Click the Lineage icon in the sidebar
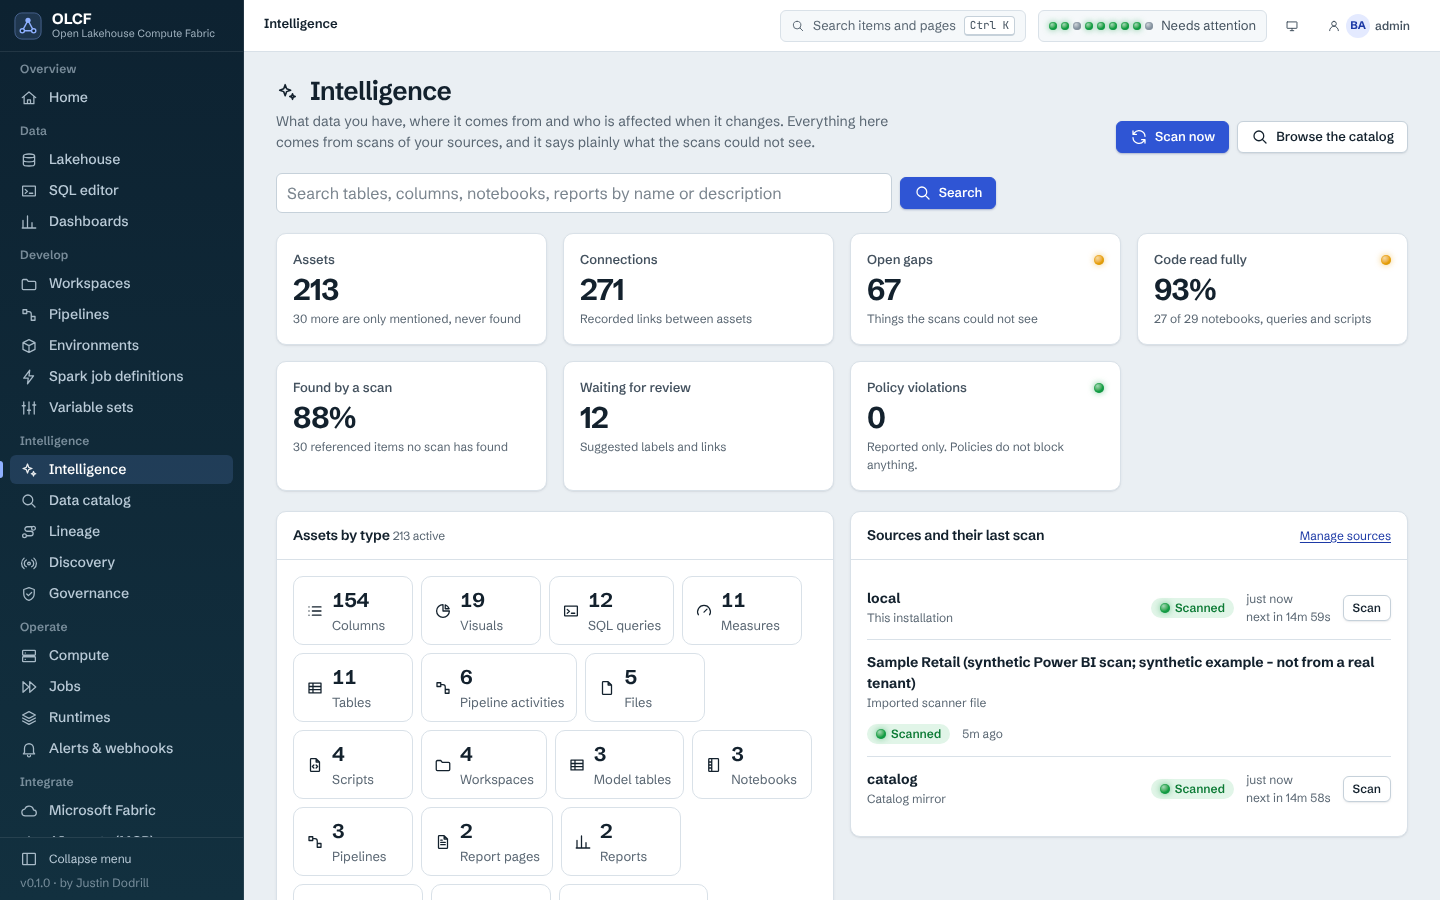The width and height of the screenshot is (1440, 900). click(x=29, y=531)
